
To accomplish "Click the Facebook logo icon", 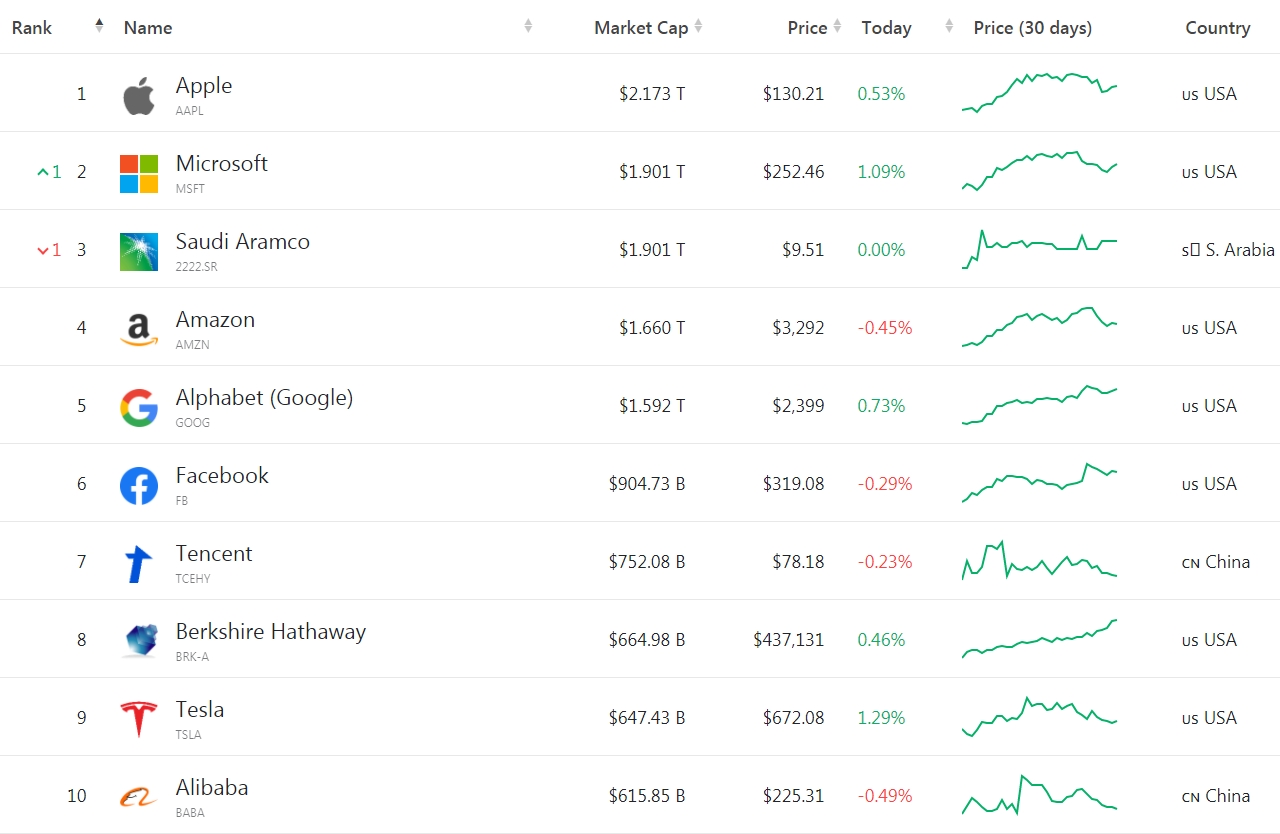I will coord(139,486).
